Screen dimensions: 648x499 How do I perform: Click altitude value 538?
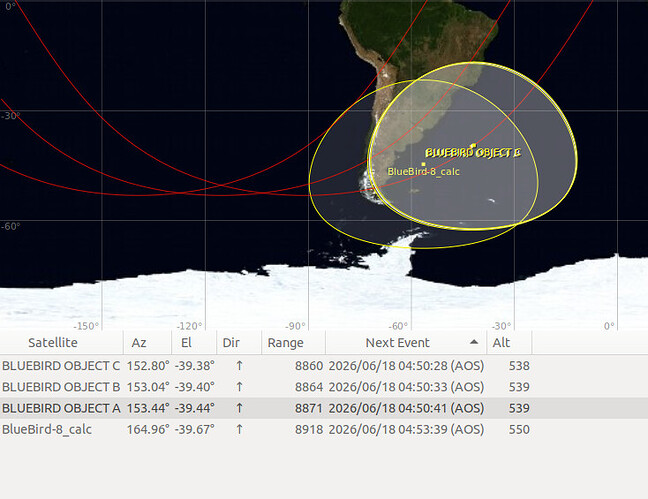tap(519, 366)
